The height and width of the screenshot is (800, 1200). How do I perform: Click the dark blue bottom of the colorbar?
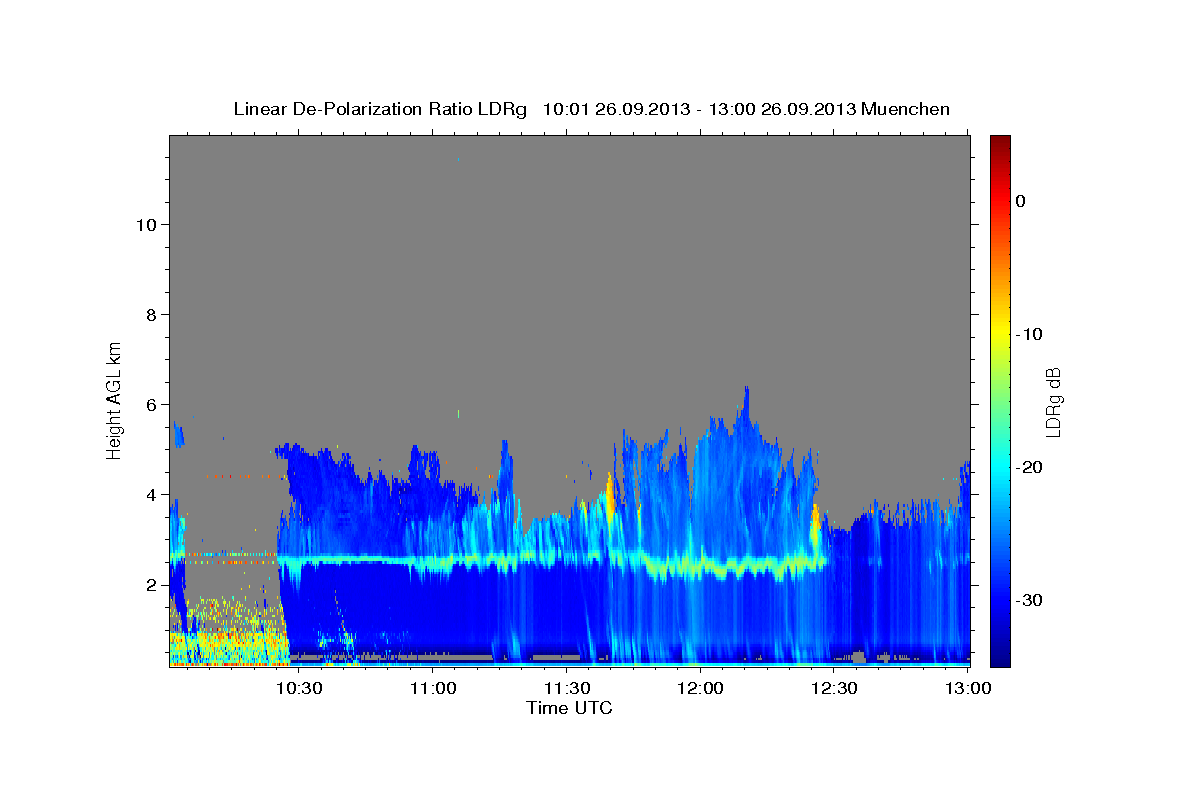coord(1000,655)
